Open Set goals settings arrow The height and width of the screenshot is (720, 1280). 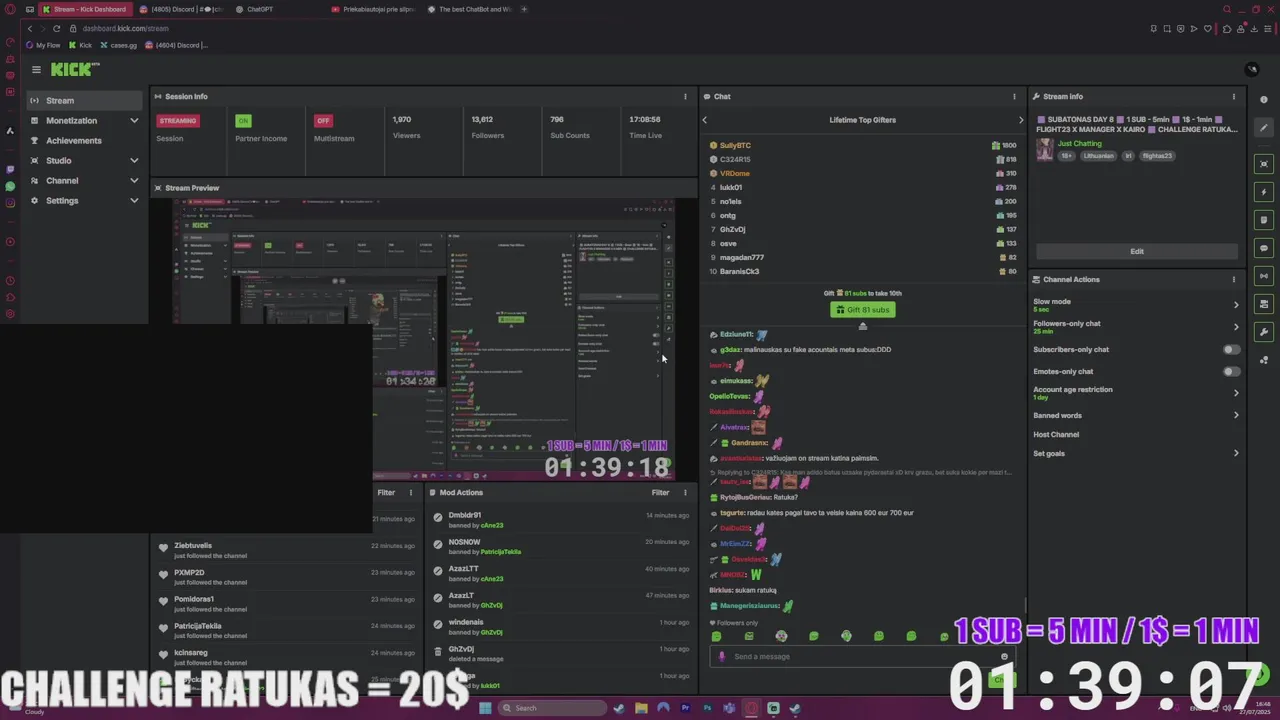click(1236, 453)
